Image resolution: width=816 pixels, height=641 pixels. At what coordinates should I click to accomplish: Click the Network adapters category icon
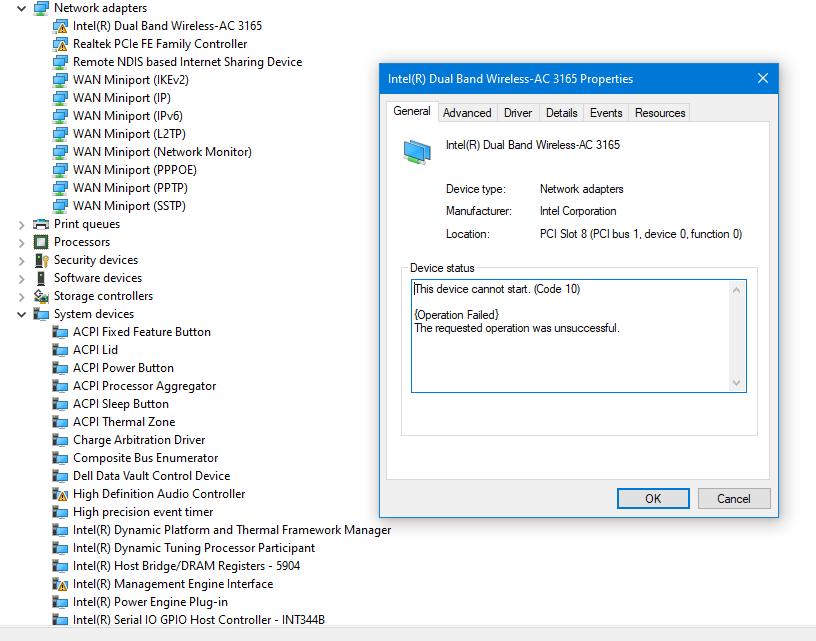point(41,8)
